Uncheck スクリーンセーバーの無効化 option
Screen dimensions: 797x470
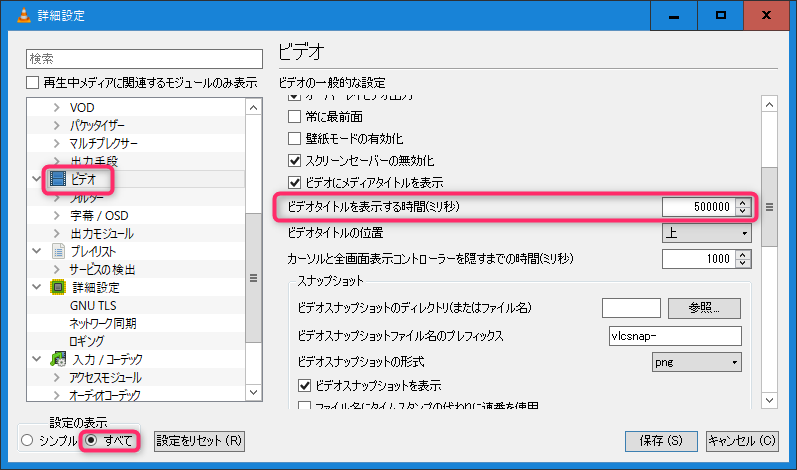click(294, 160)
